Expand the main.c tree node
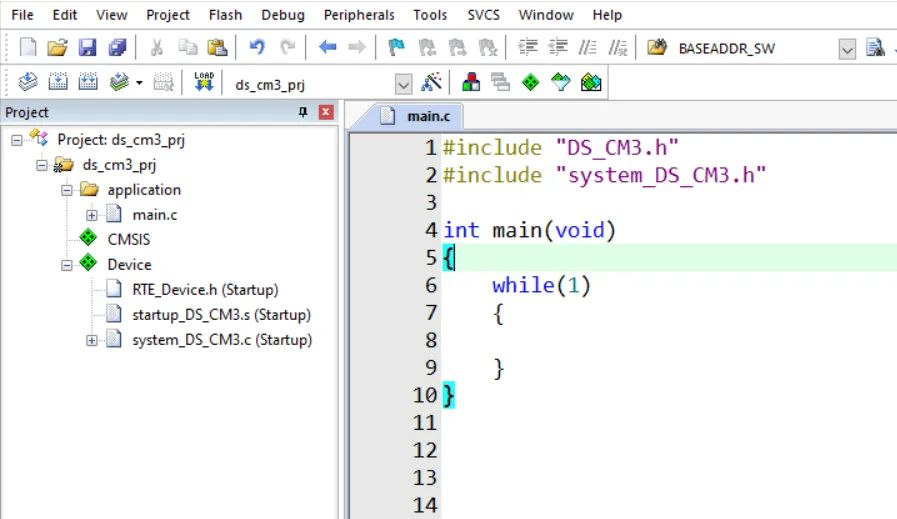 pos(92,215)
